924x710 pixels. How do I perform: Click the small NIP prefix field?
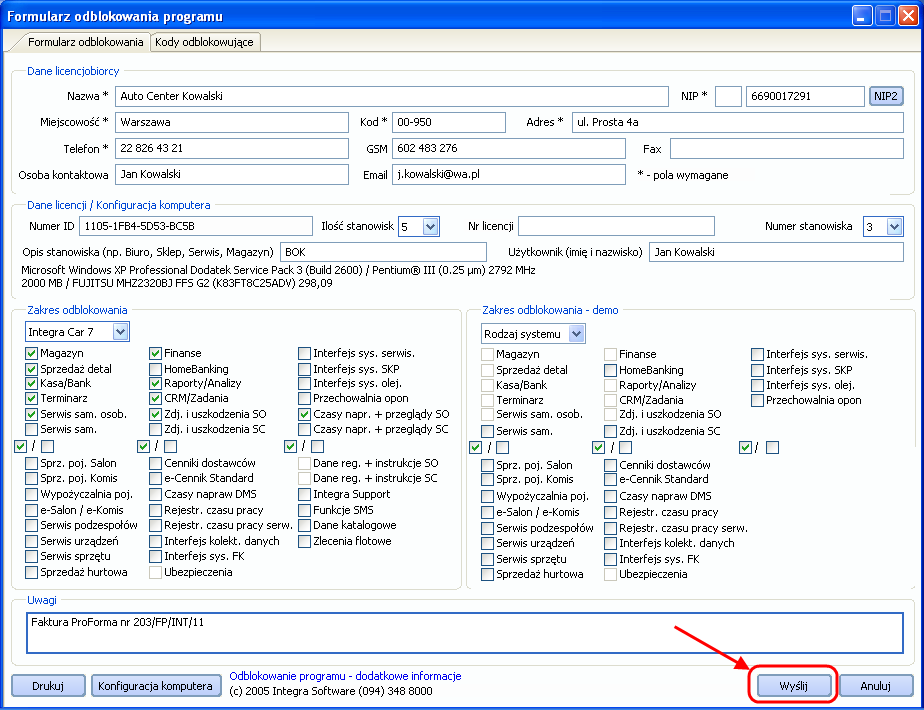click(728, 96)
